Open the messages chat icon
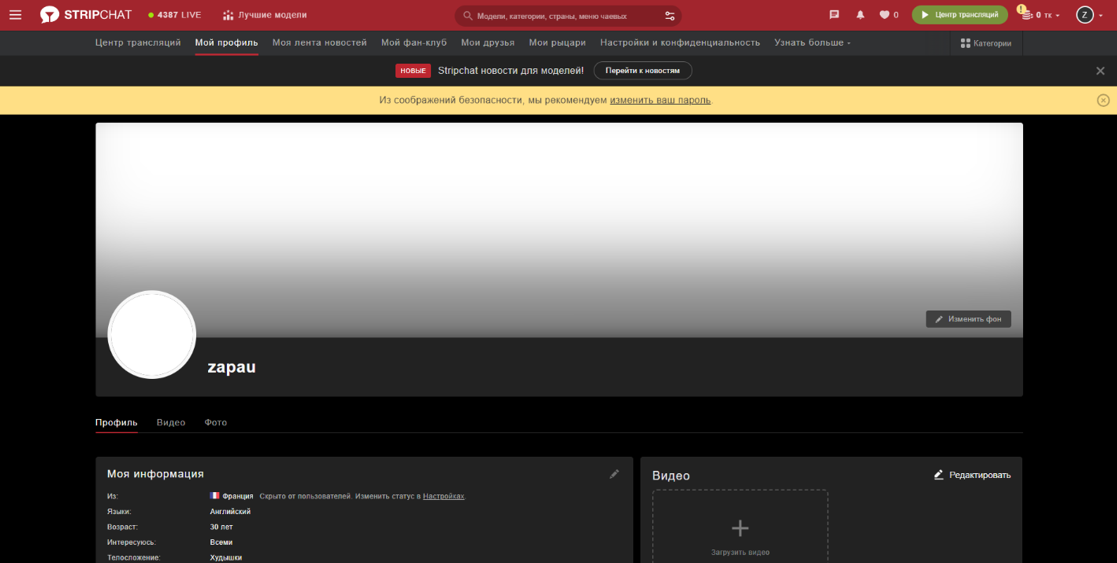The height and width of the screenshot is (563, 1117). 834,15
